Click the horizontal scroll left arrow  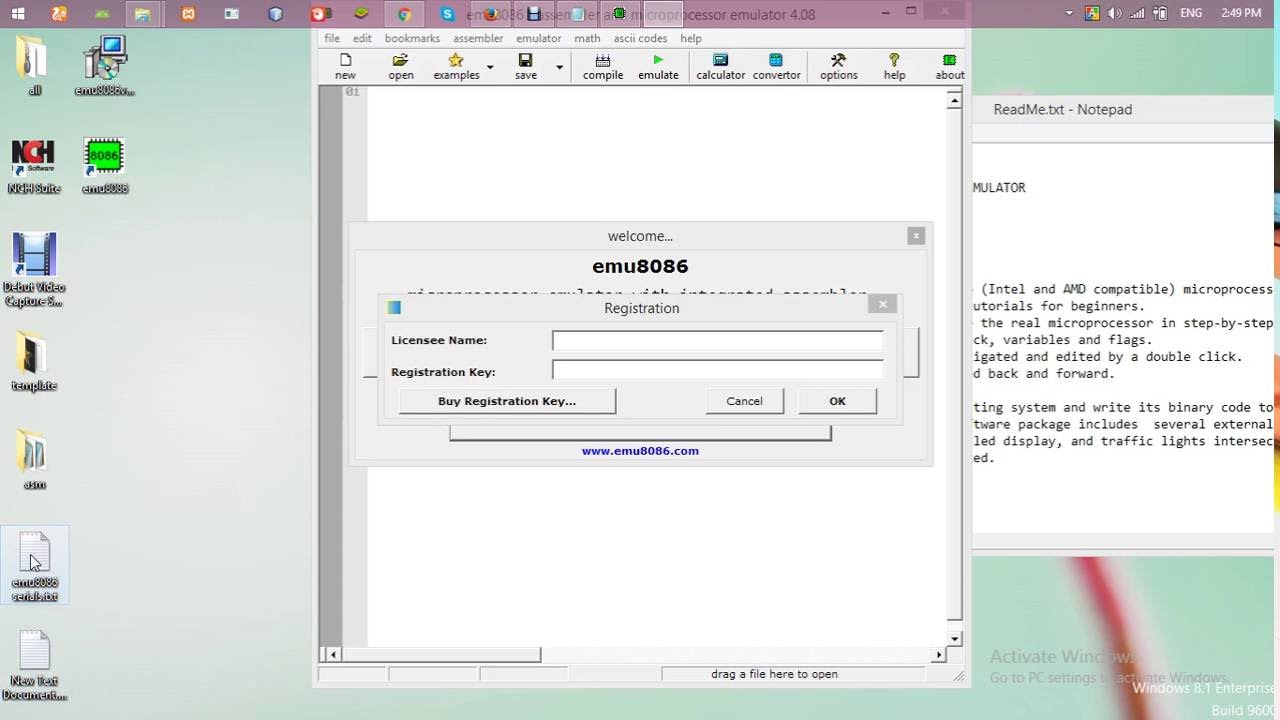[x=335, y=655]
